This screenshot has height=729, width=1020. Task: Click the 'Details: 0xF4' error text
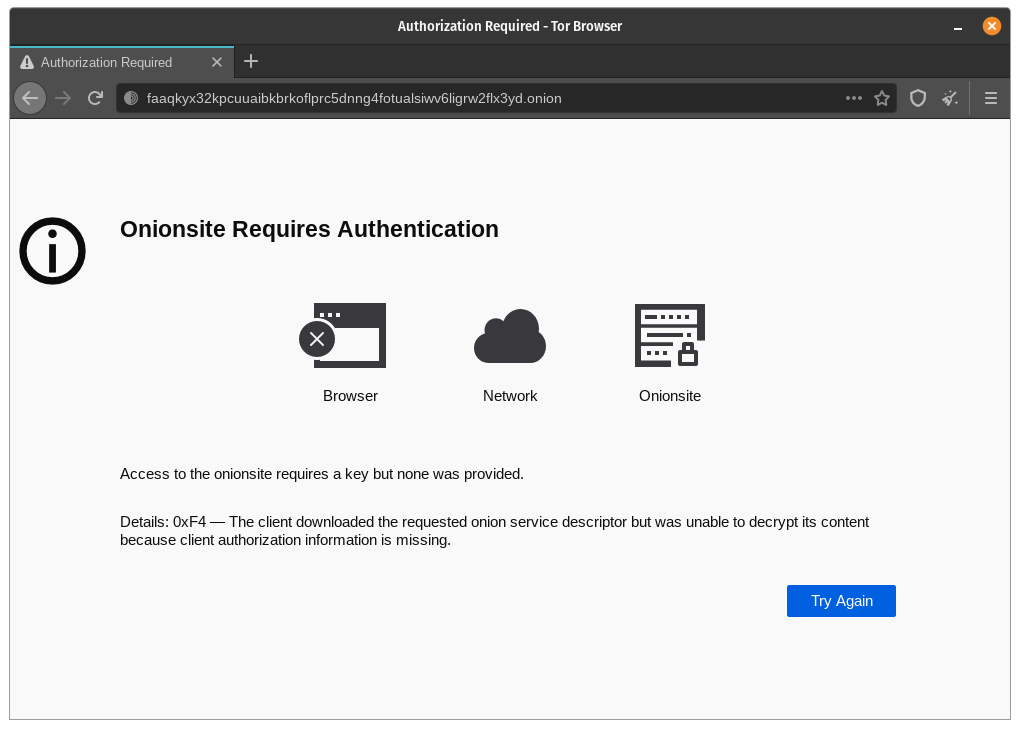(494, 531)
